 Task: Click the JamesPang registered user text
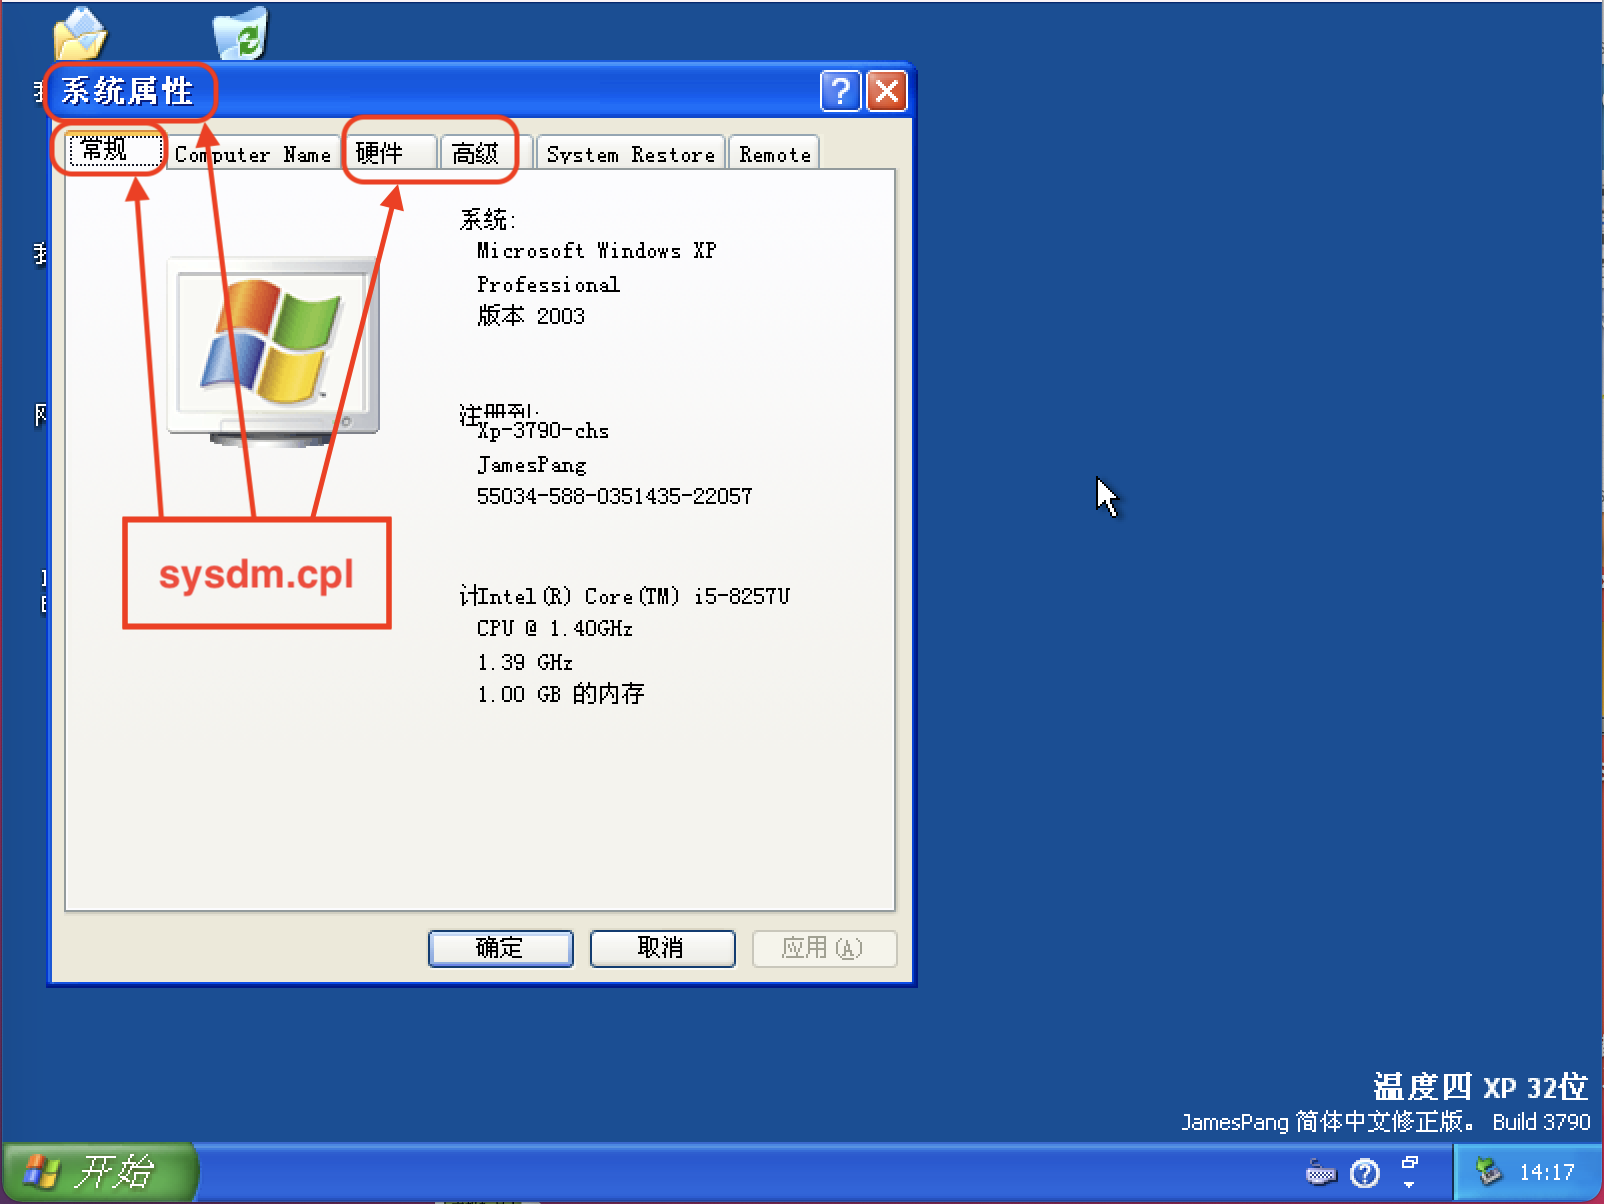(x=531, y=464)
